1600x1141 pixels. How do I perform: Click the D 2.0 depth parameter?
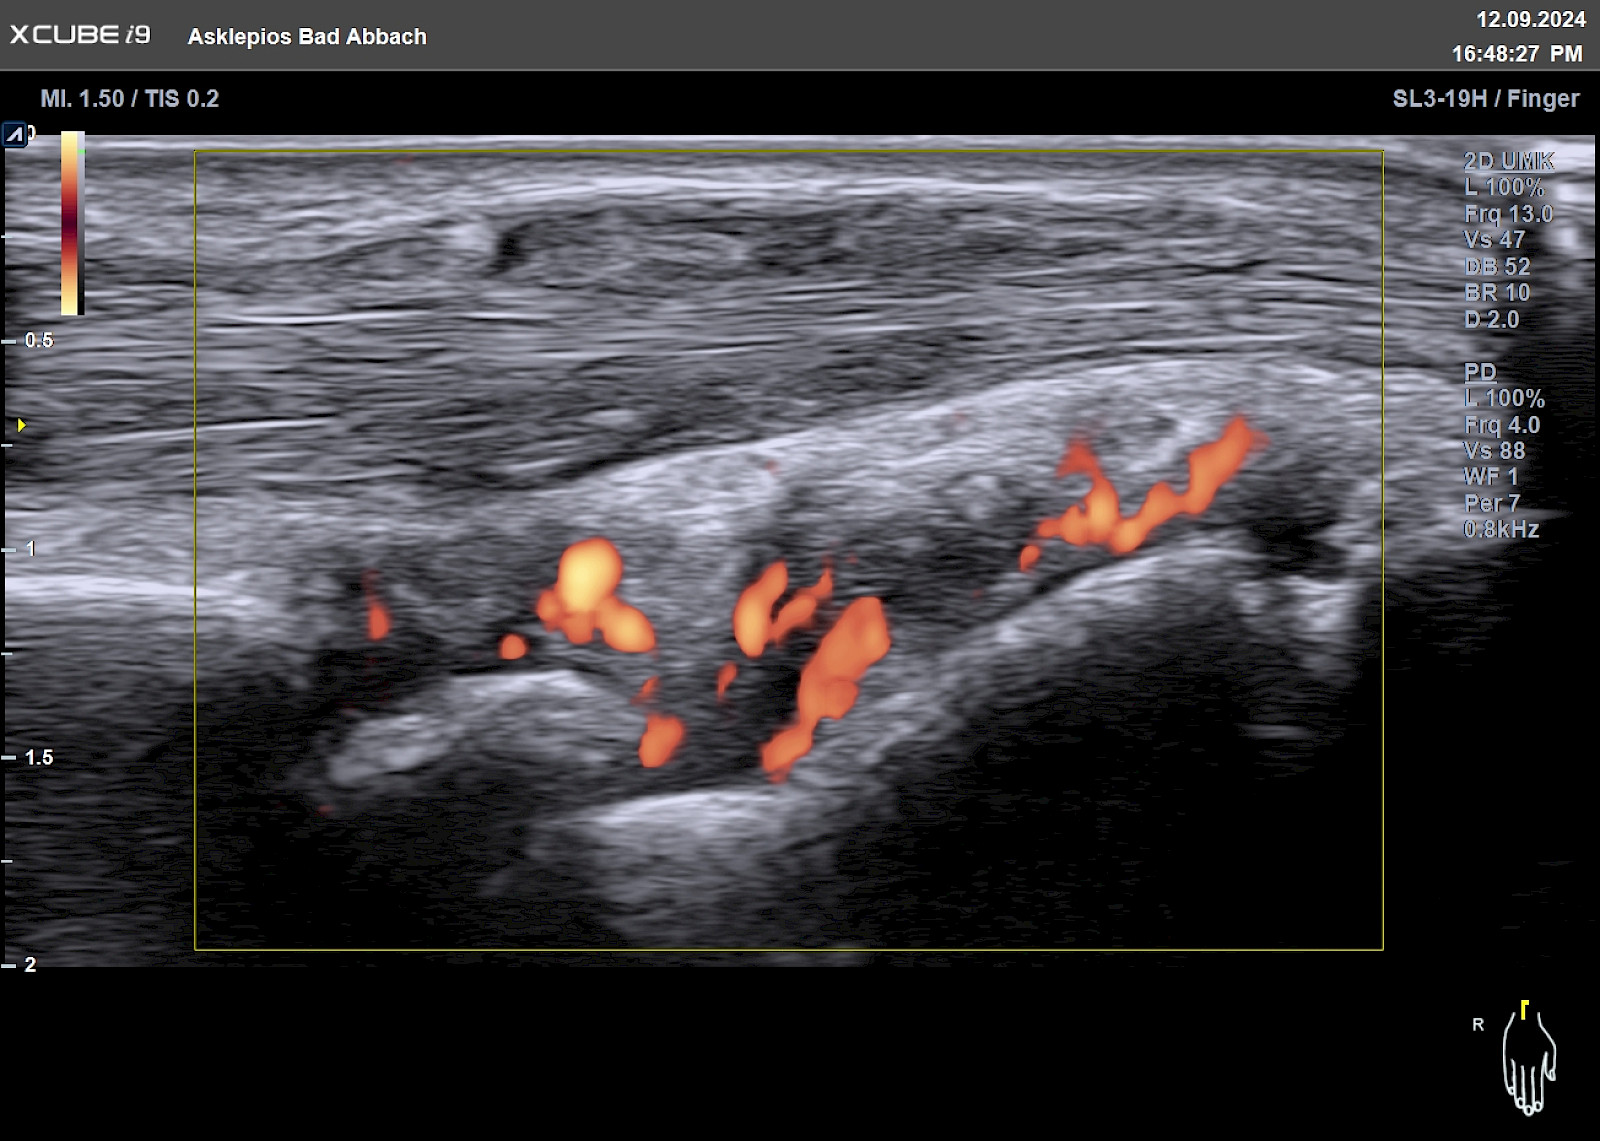click(1491, 320)
